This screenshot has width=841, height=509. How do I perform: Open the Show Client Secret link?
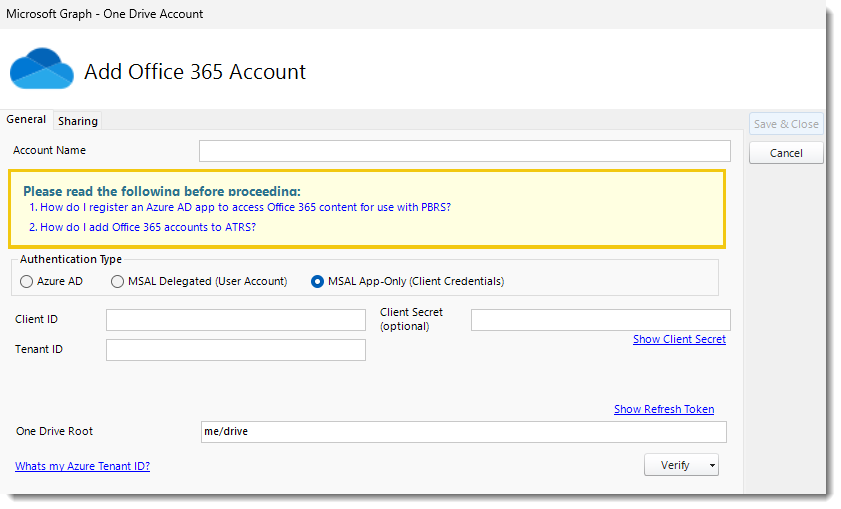click(679, 340)
